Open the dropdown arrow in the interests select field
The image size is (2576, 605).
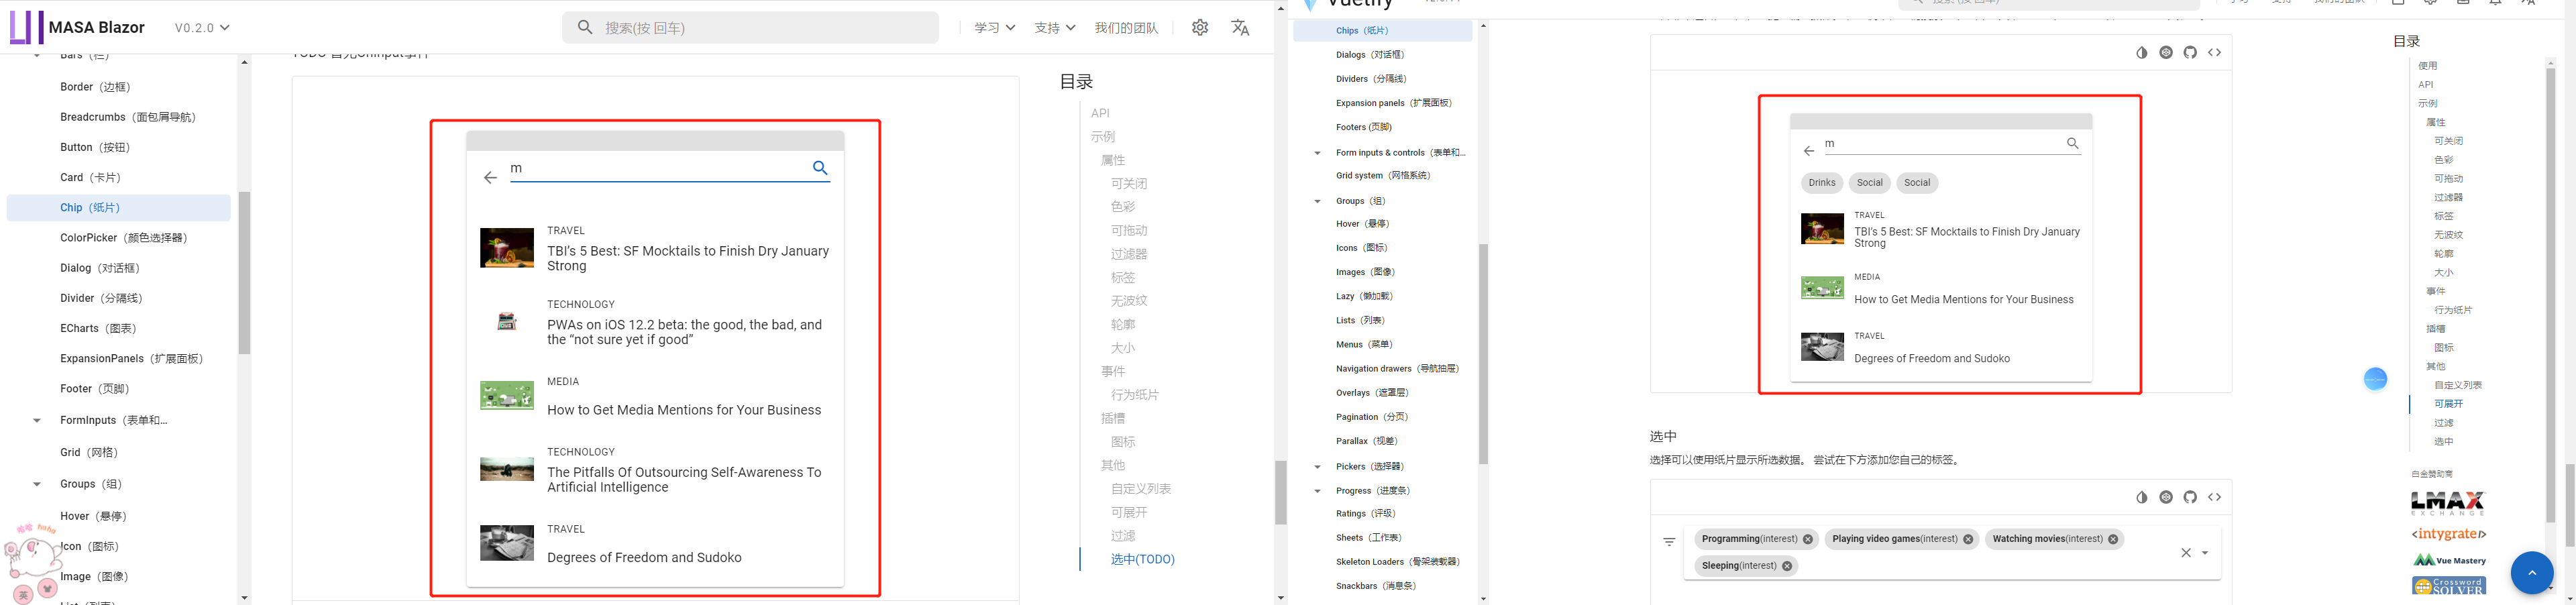(2205, 552)
